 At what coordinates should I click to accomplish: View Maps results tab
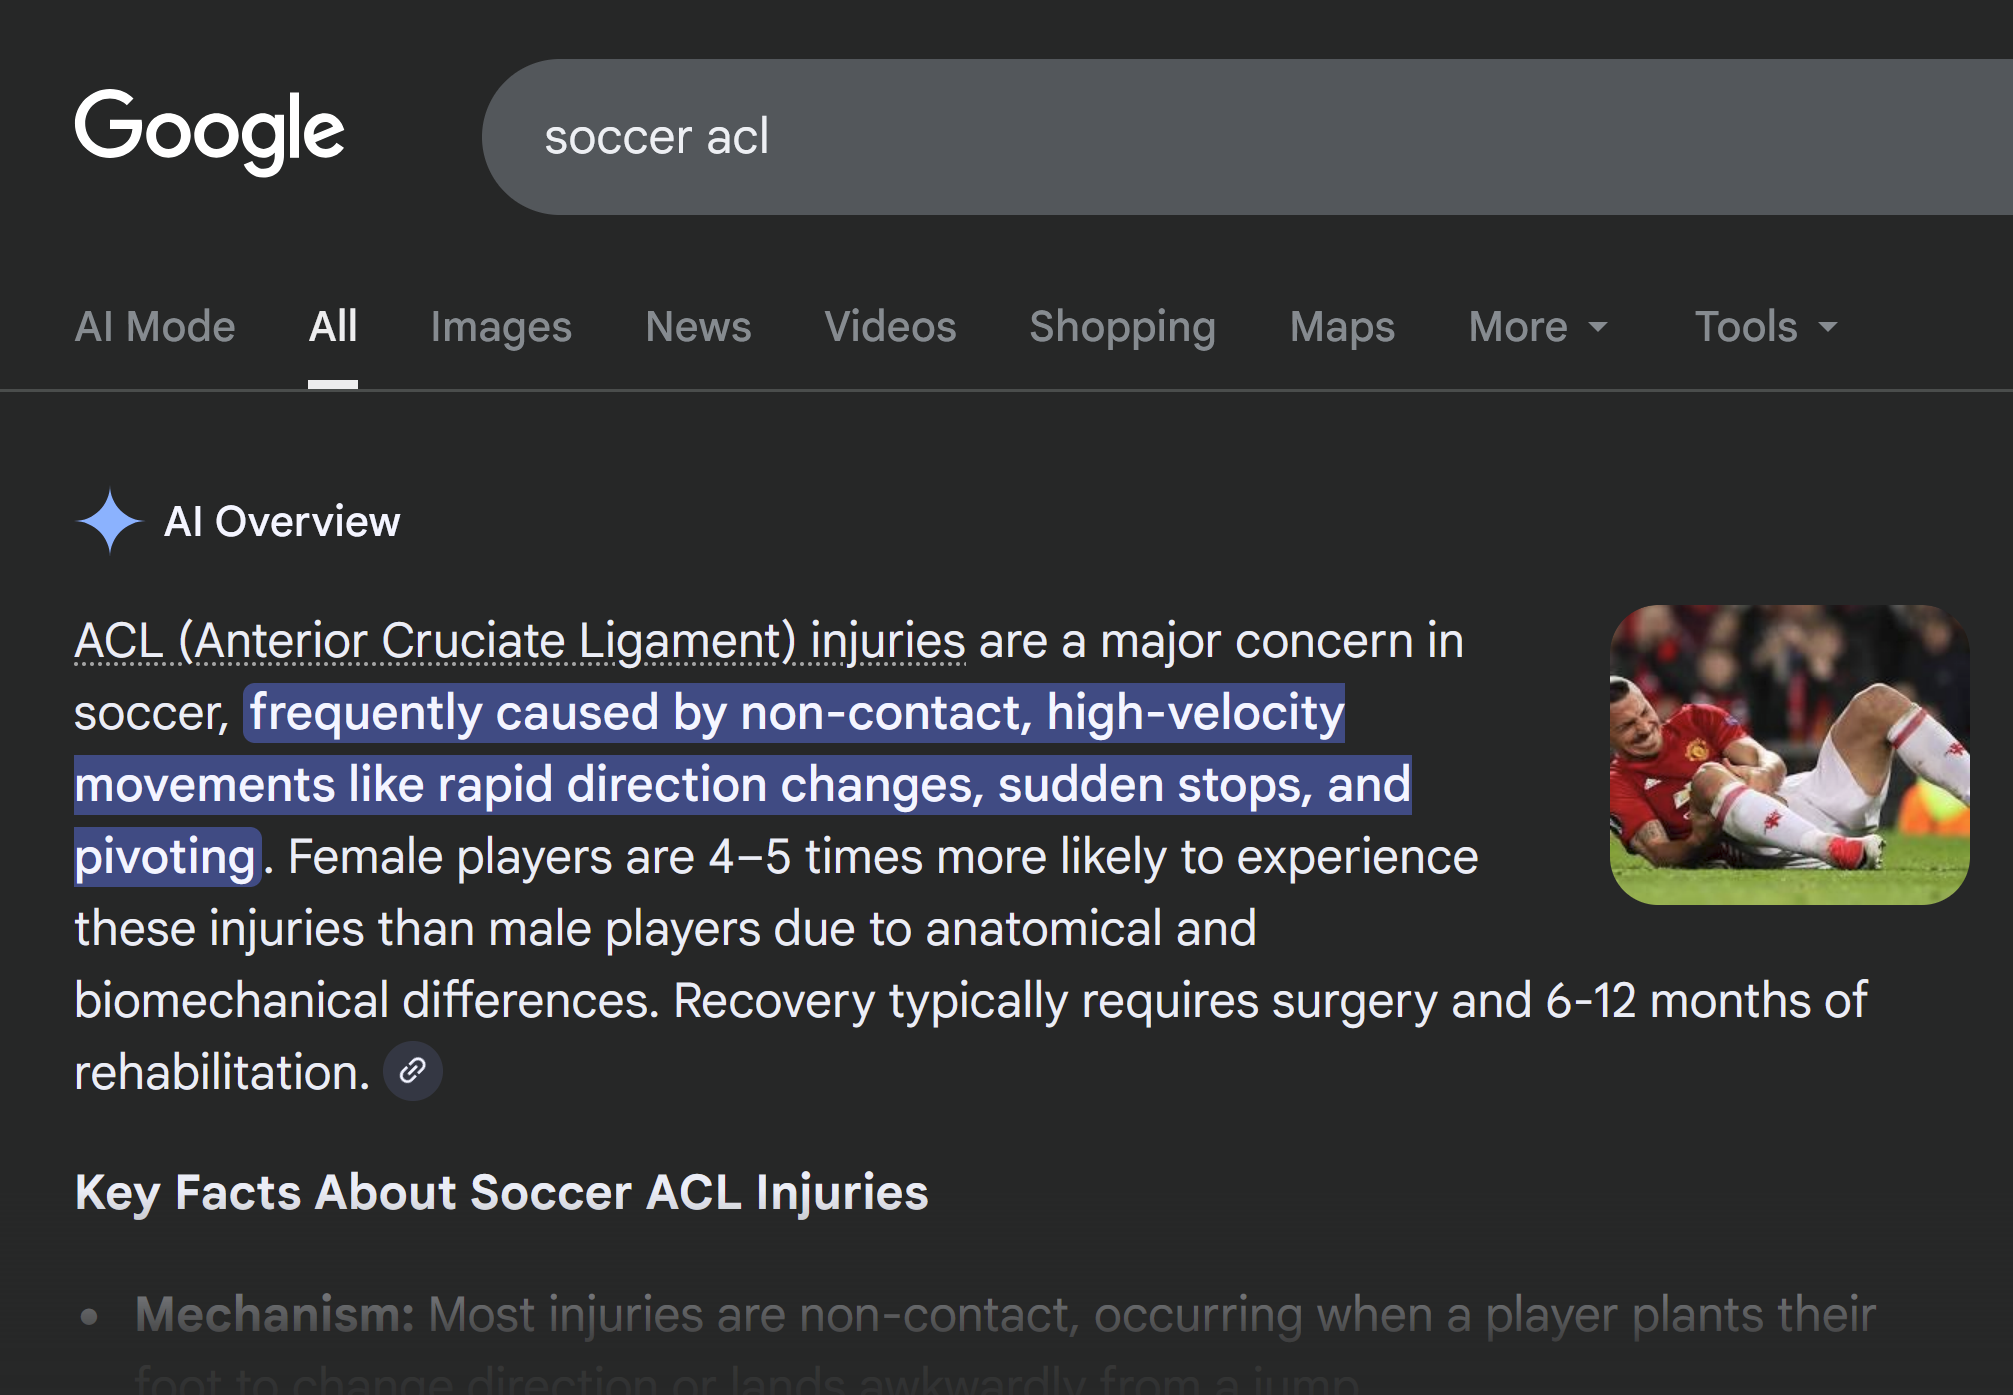[x=1342, y=327]
